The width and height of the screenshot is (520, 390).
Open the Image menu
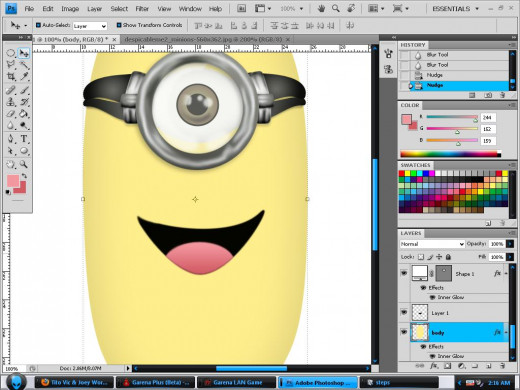click(x=70, y=9)
